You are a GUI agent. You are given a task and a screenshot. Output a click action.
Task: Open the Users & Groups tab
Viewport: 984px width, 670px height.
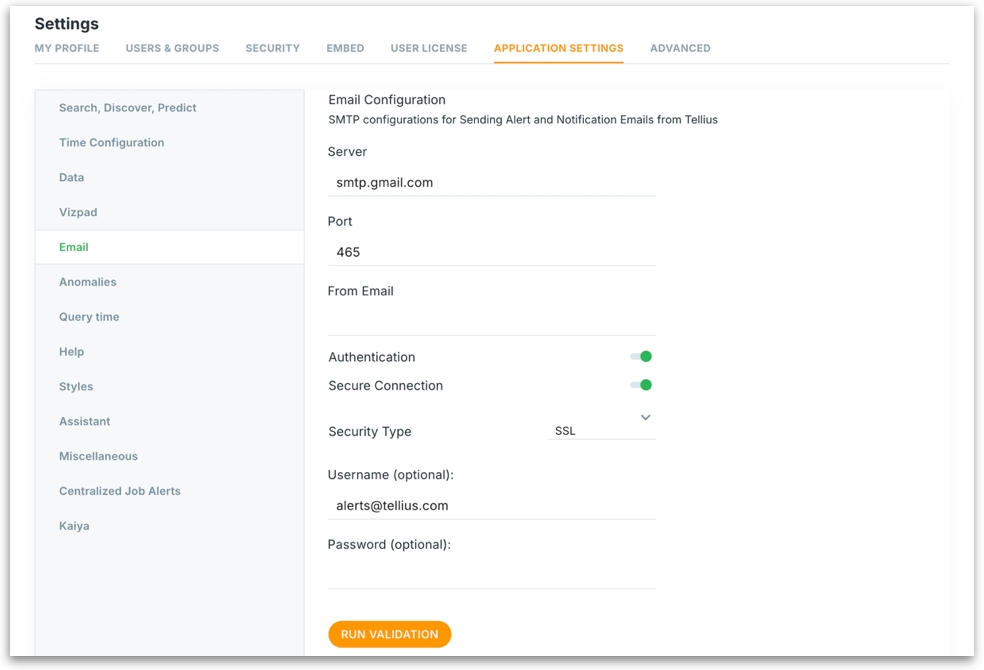[x=172, y=48]
